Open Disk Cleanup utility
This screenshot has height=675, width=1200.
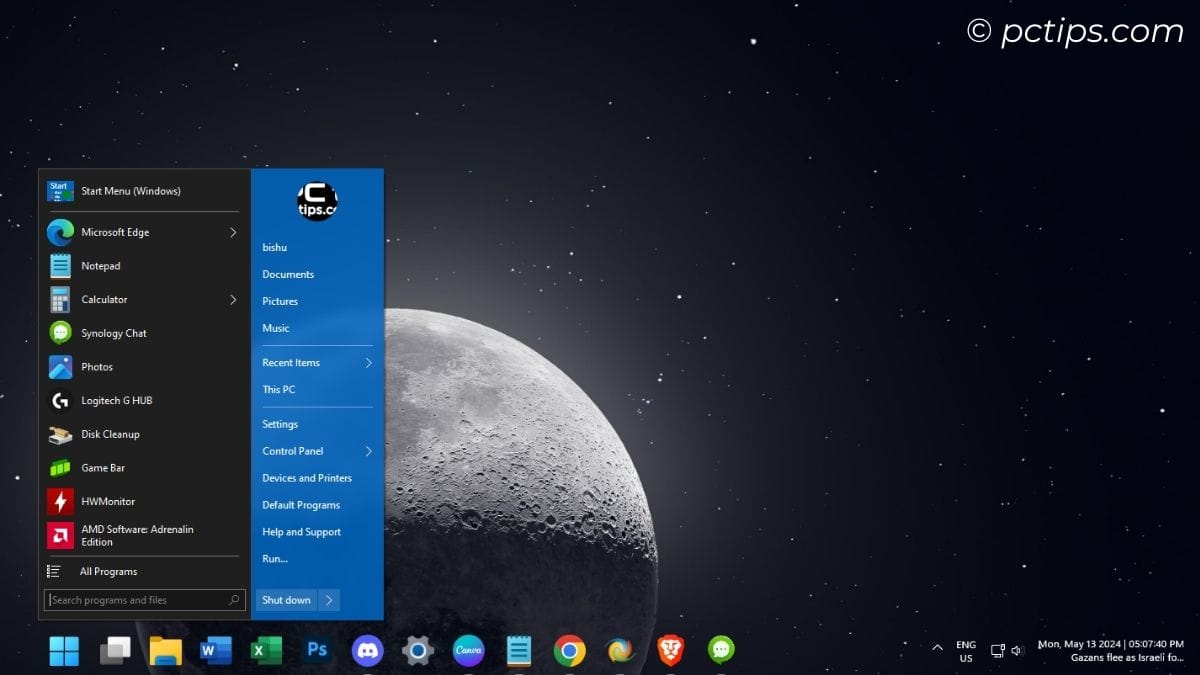point(109,434)
